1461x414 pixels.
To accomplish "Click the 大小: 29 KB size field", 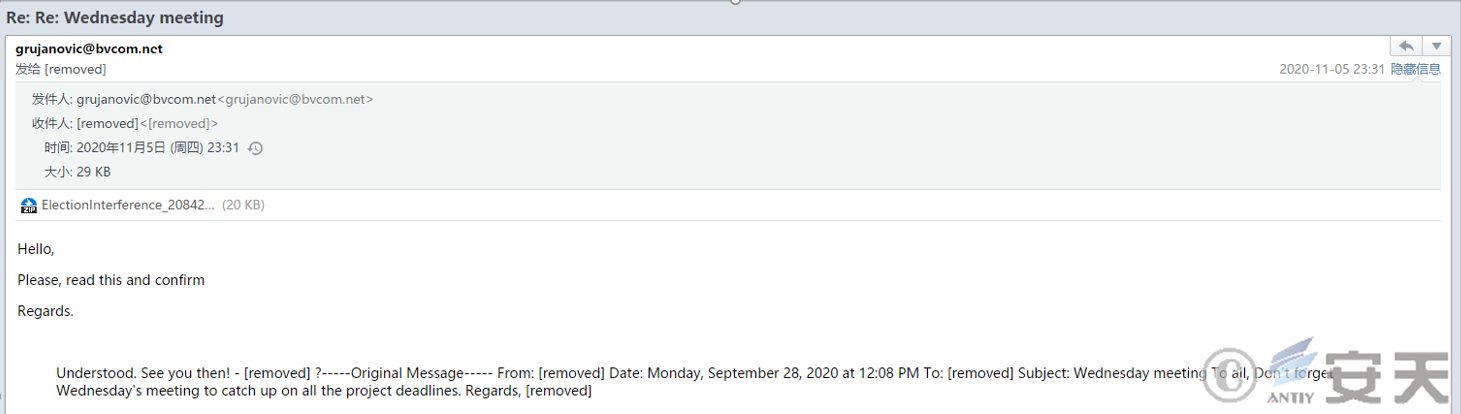I will pos(77,172).
